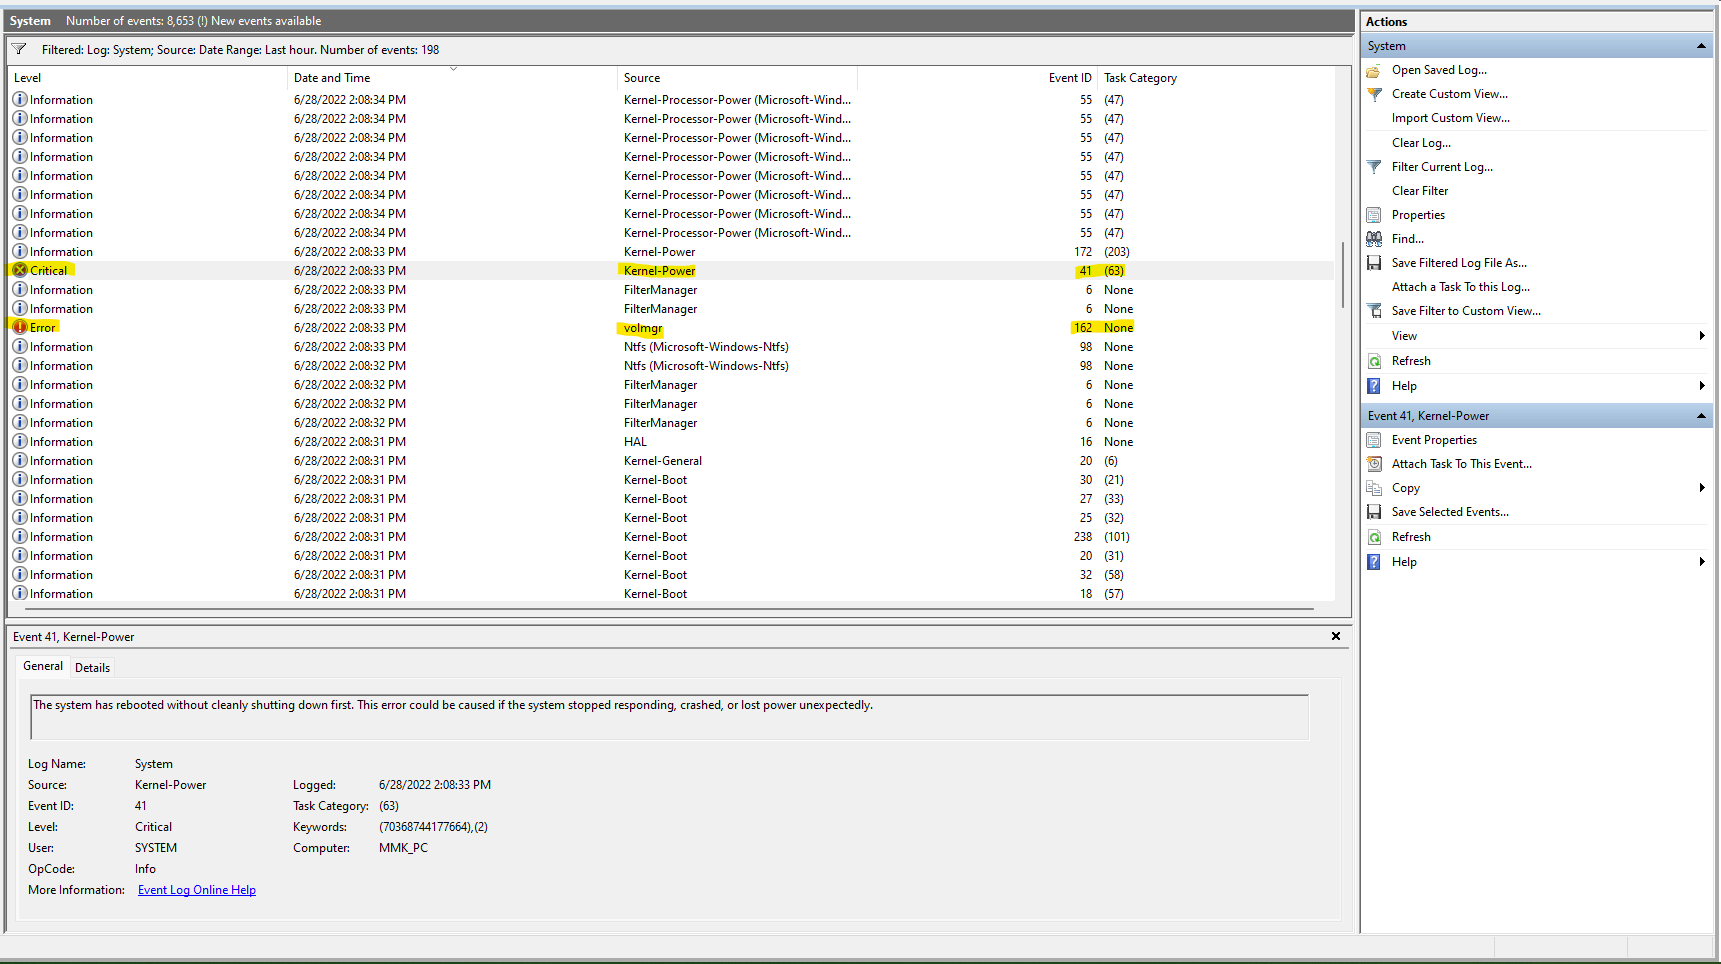Collapse the Event 41, Kernel-Power actions section
This screenshot has height=964, width=1721.
(x=1701, y=416)
